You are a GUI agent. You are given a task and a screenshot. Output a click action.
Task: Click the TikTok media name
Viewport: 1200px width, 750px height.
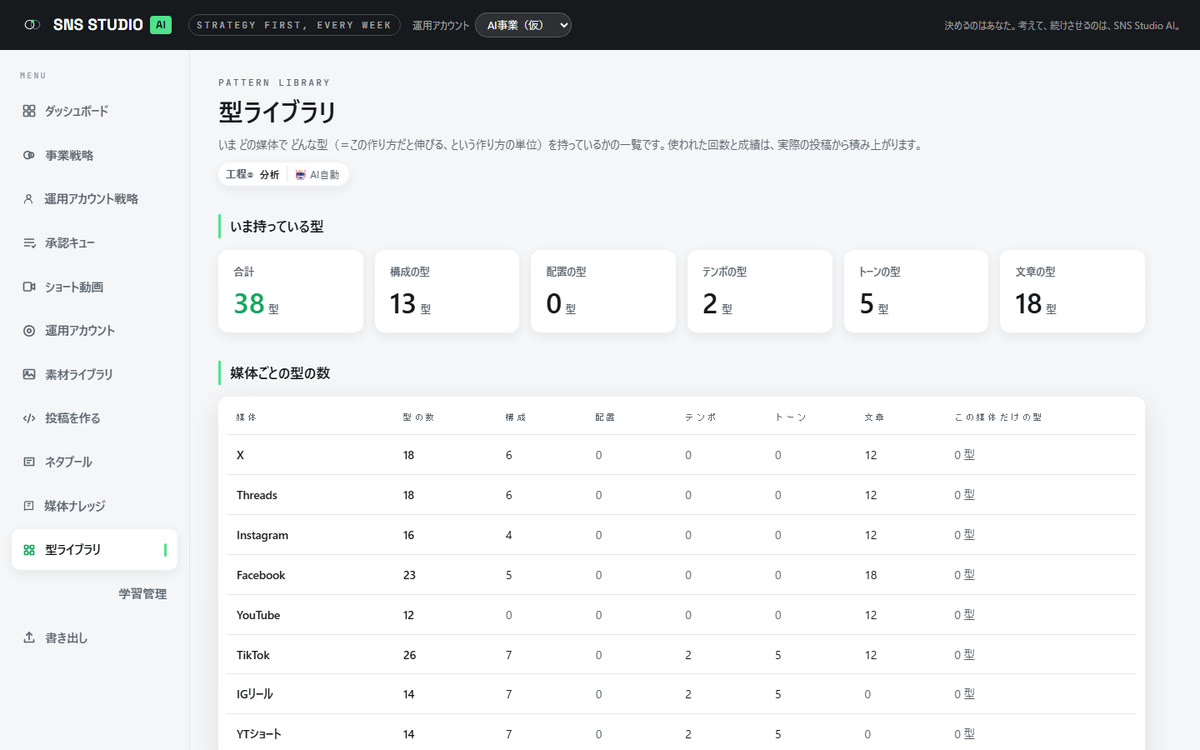click(253, 655)
